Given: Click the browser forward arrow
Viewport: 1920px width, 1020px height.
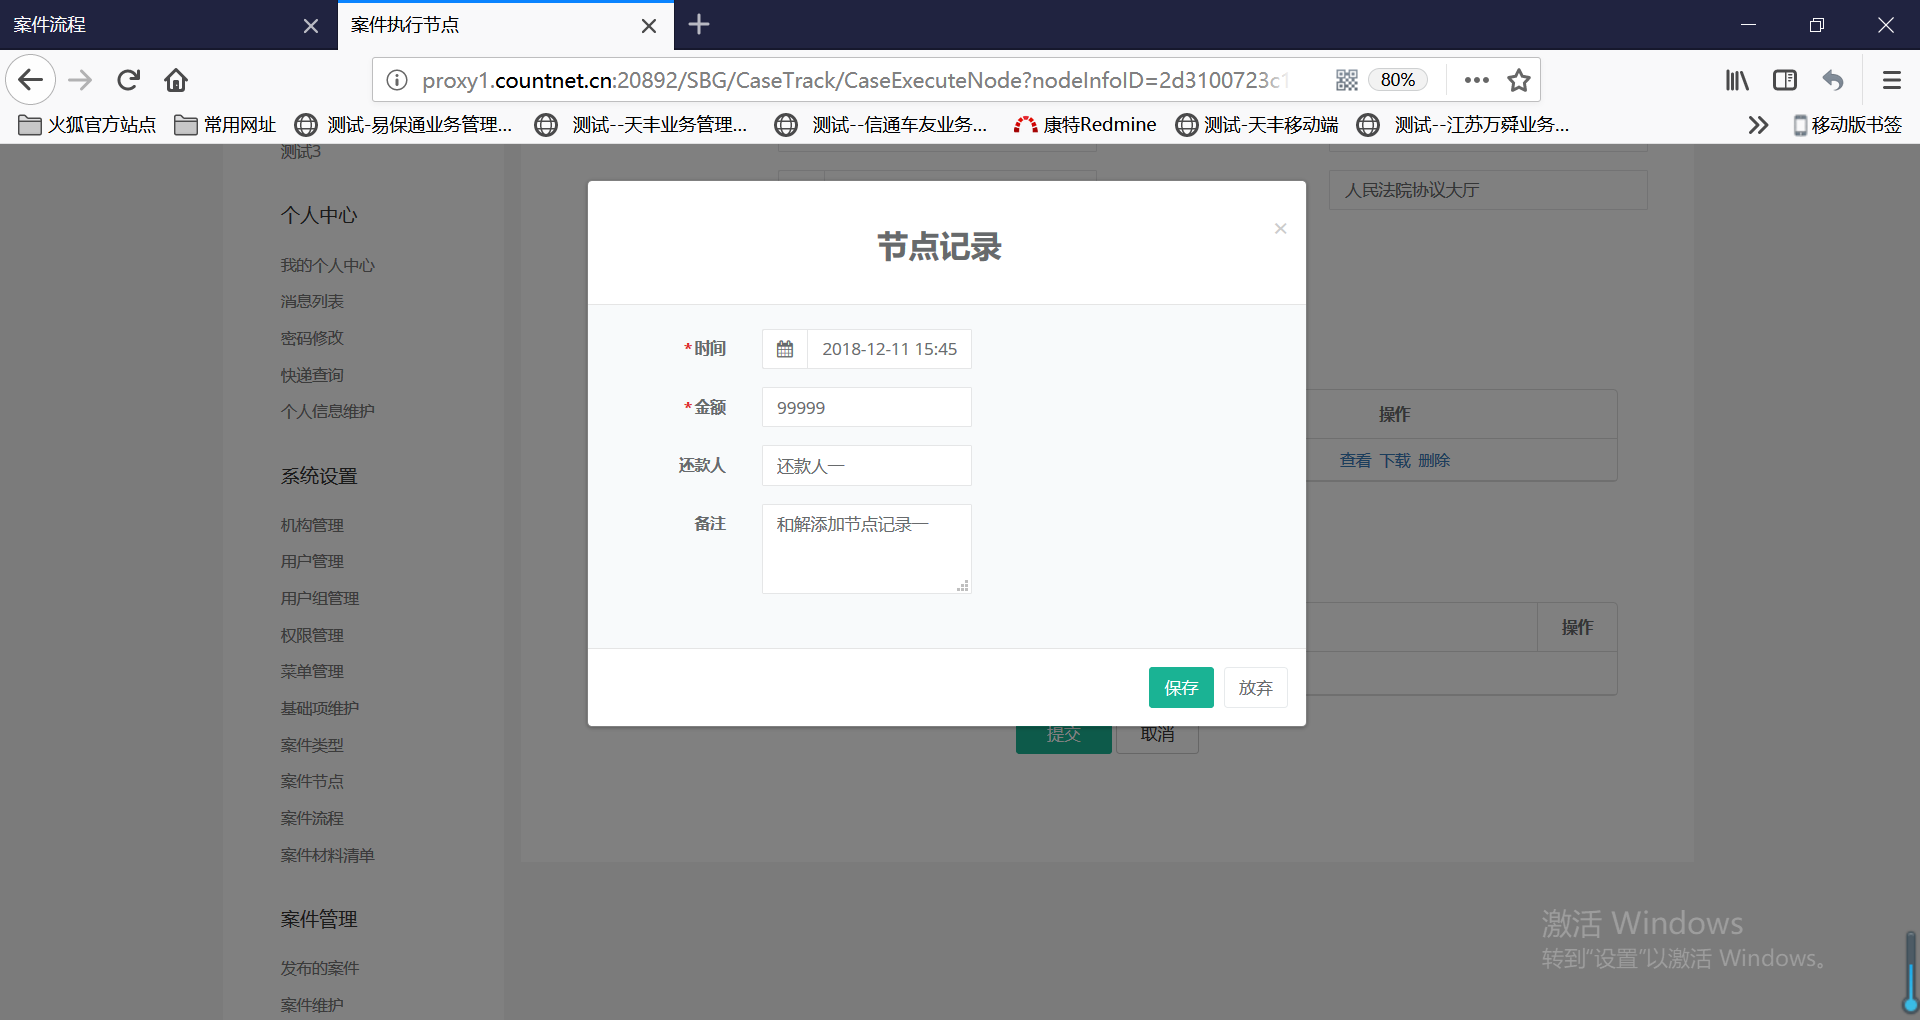Looking at the screenshot, I should pos(80,80).
